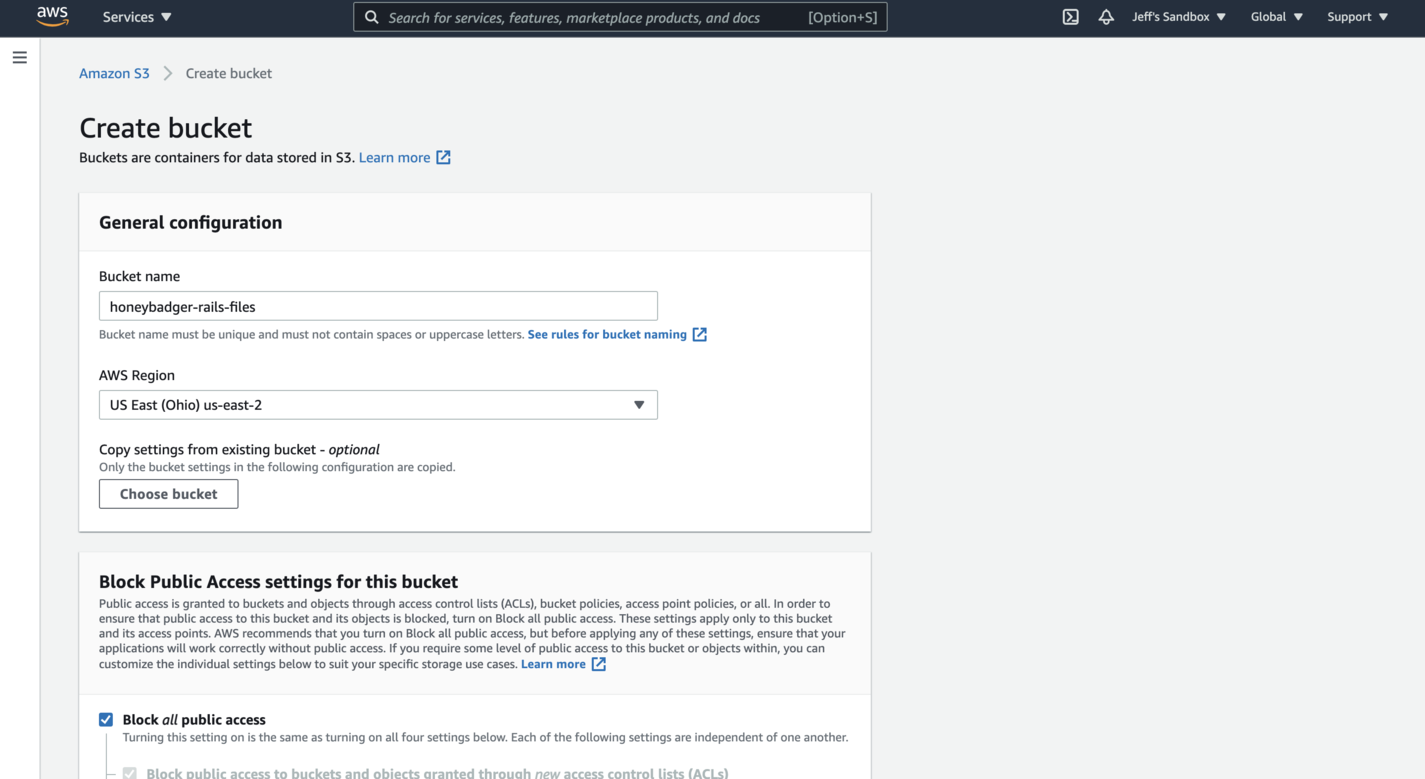Open the navigation sidebar hamburger menu
The height and width of the screenshot is (779, 1425).
19,57
